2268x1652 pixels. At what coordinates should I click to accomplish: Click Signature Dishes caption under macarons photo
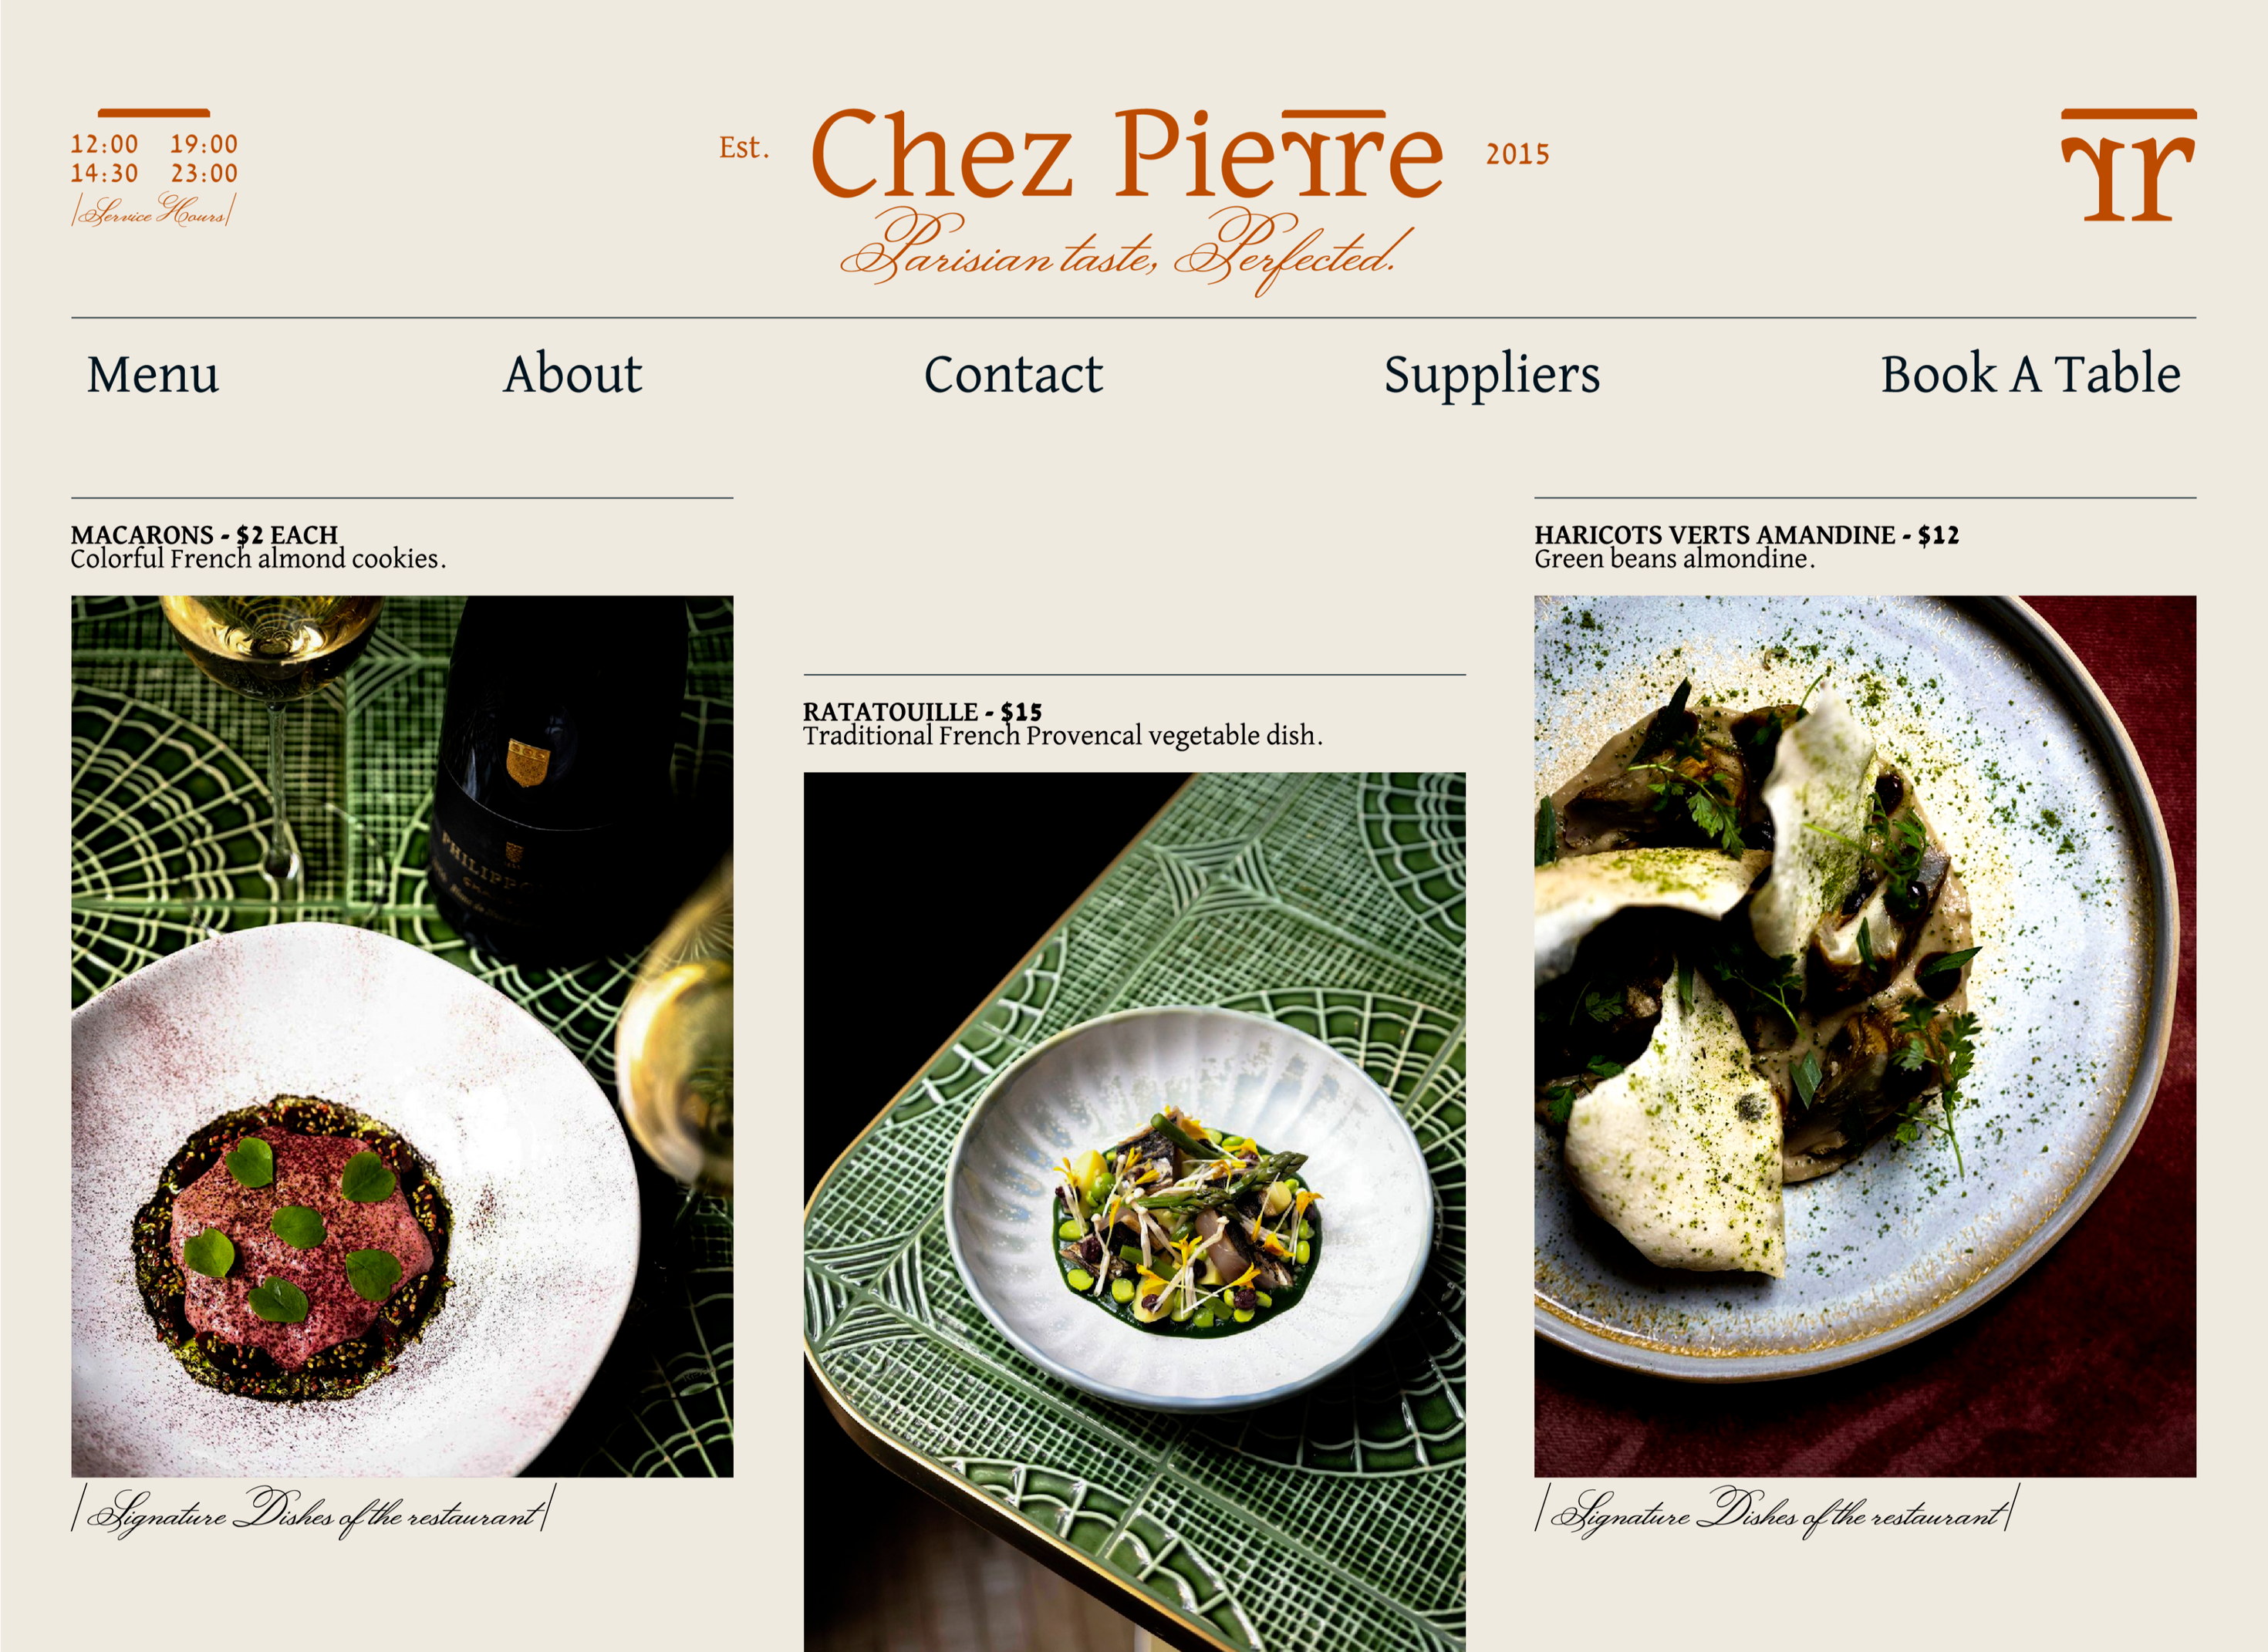tap(313, 1511)
